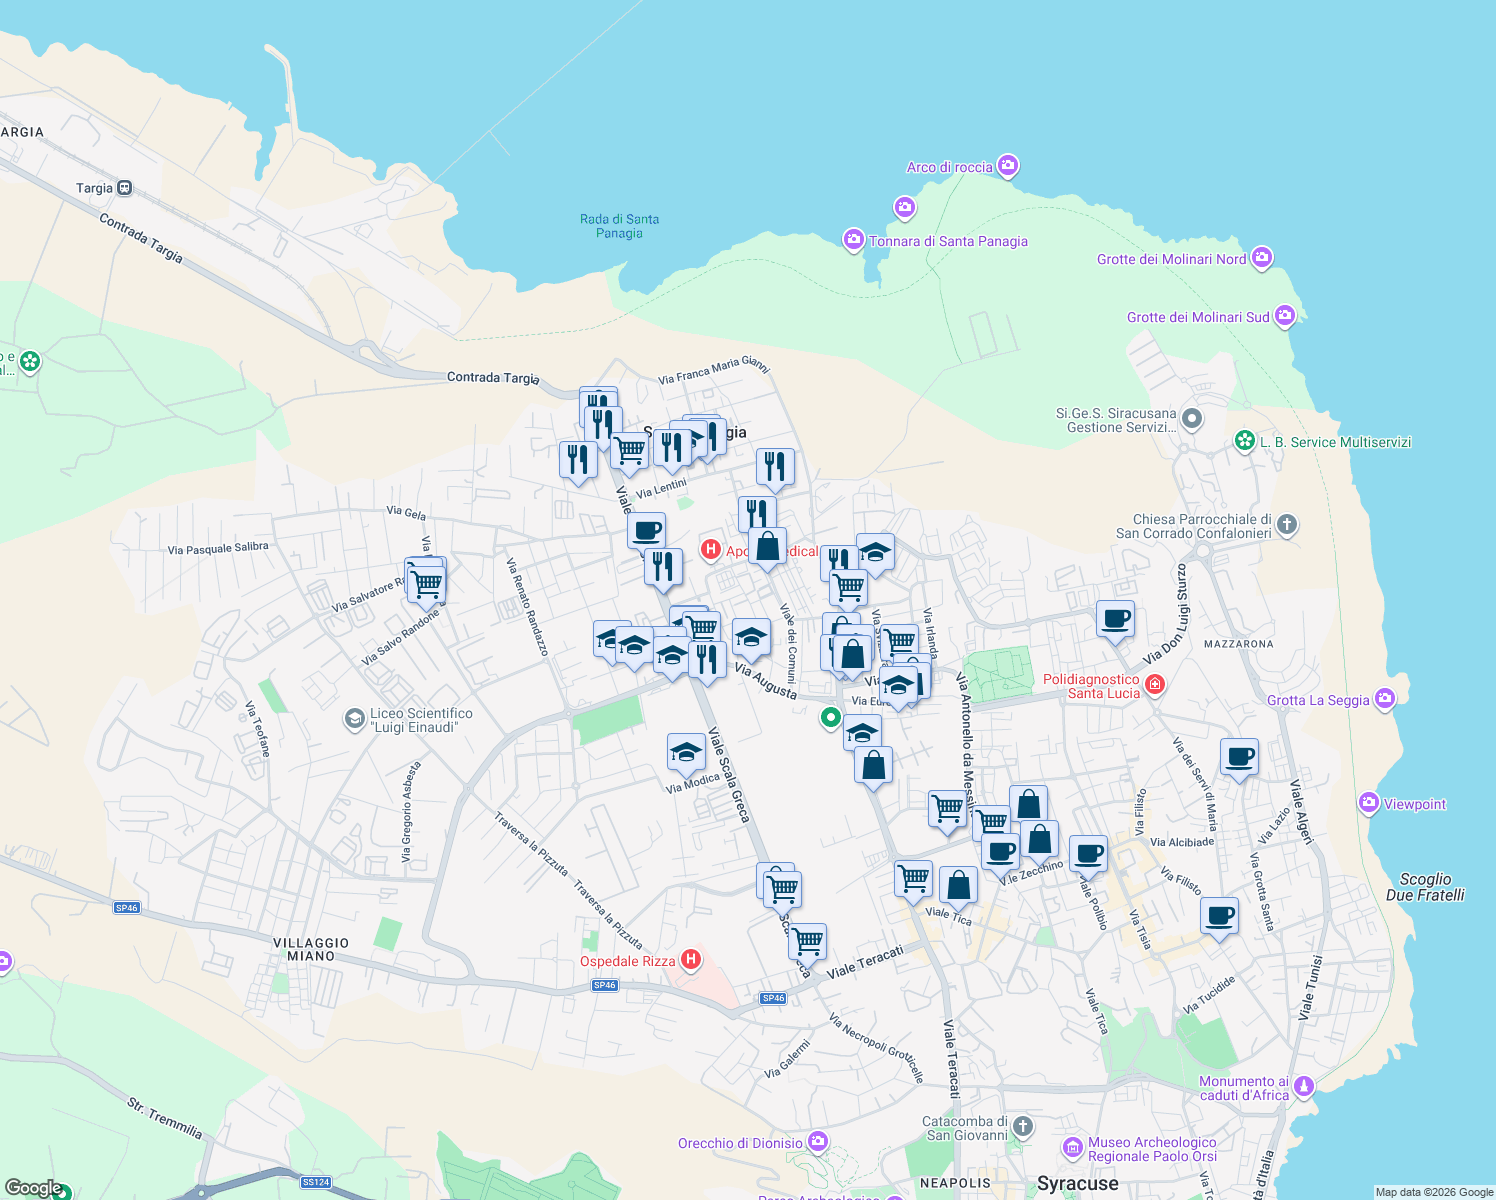This screenshot has height=1200, width=1496.
Task: Select the Monumento ai caduti d'Africa marker
Action: pos(1305,1084)
